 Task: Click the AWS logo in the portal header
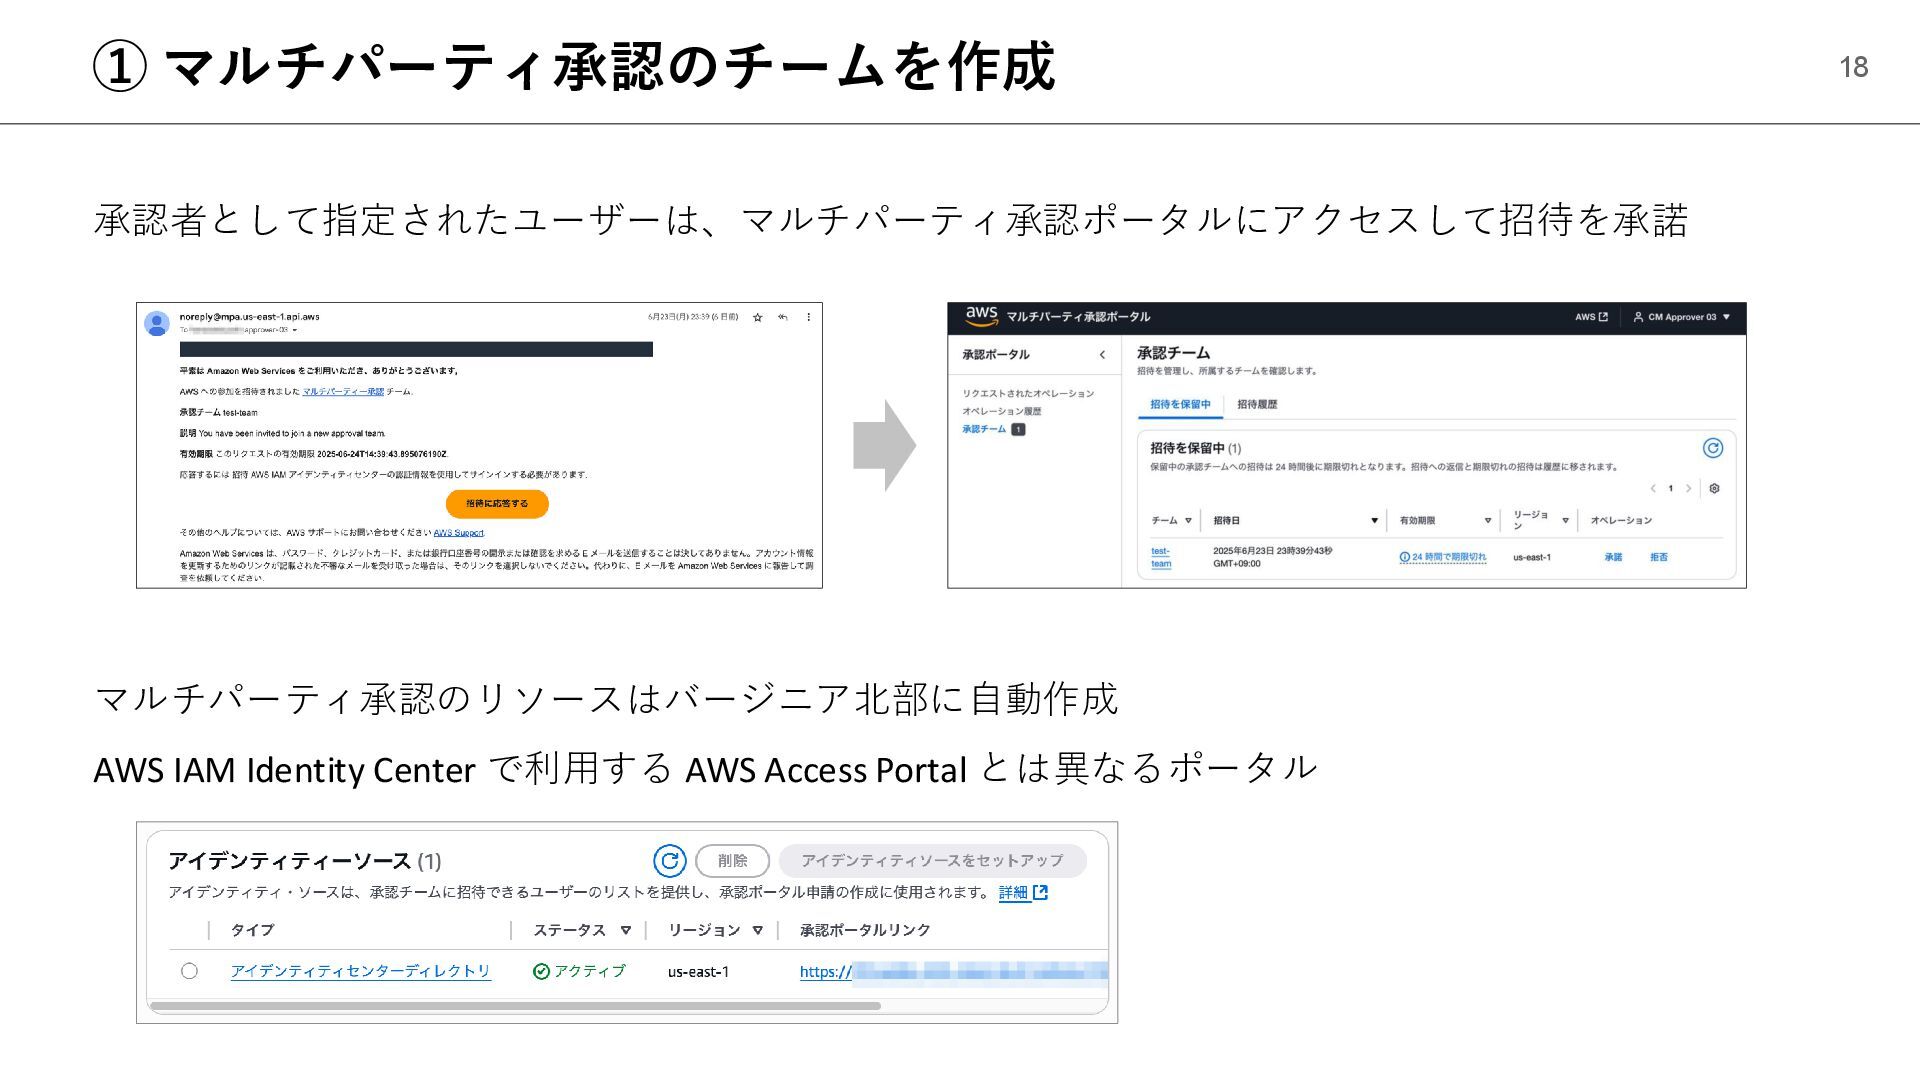(981, 316)
